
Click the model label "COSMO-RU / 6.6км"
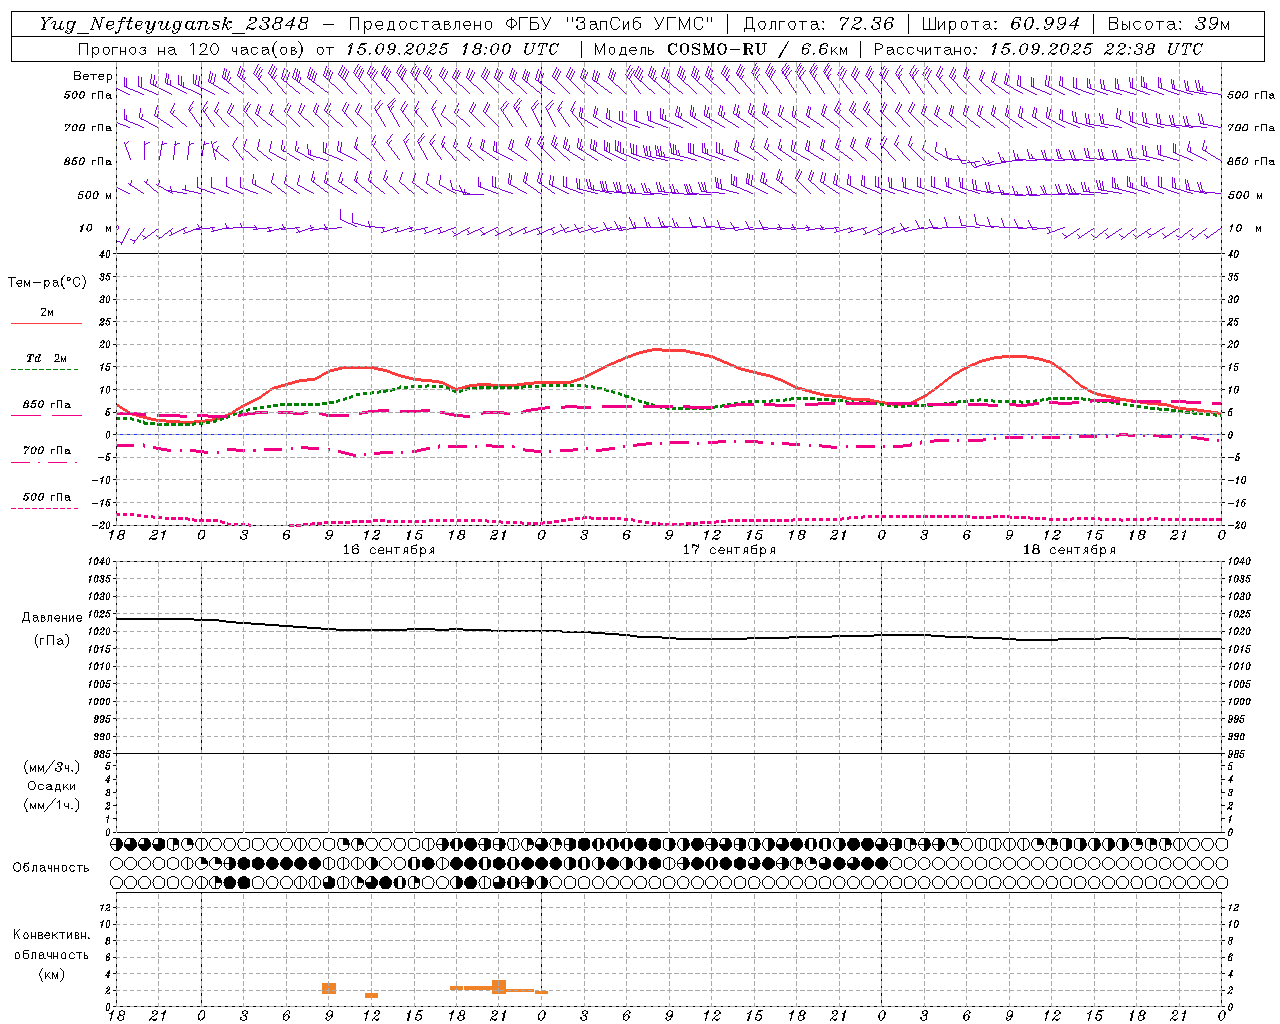(x=758, y=49)
